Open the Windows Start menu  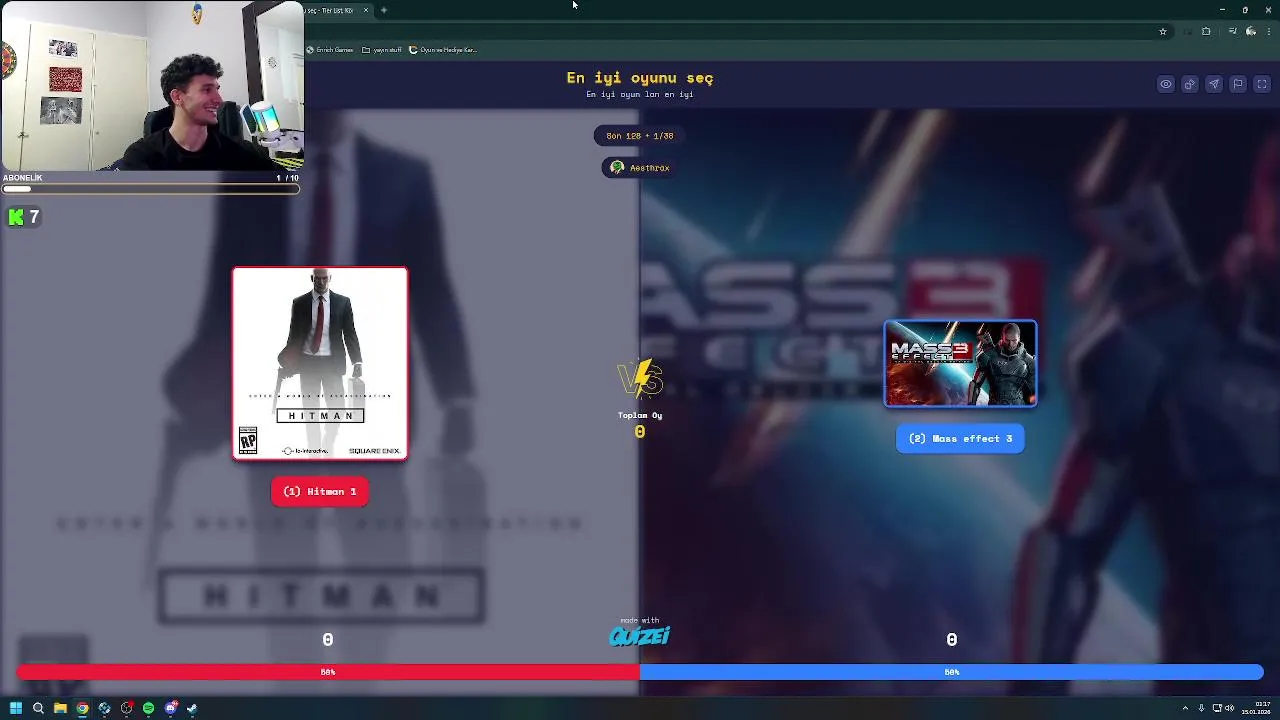pos(16,708)
